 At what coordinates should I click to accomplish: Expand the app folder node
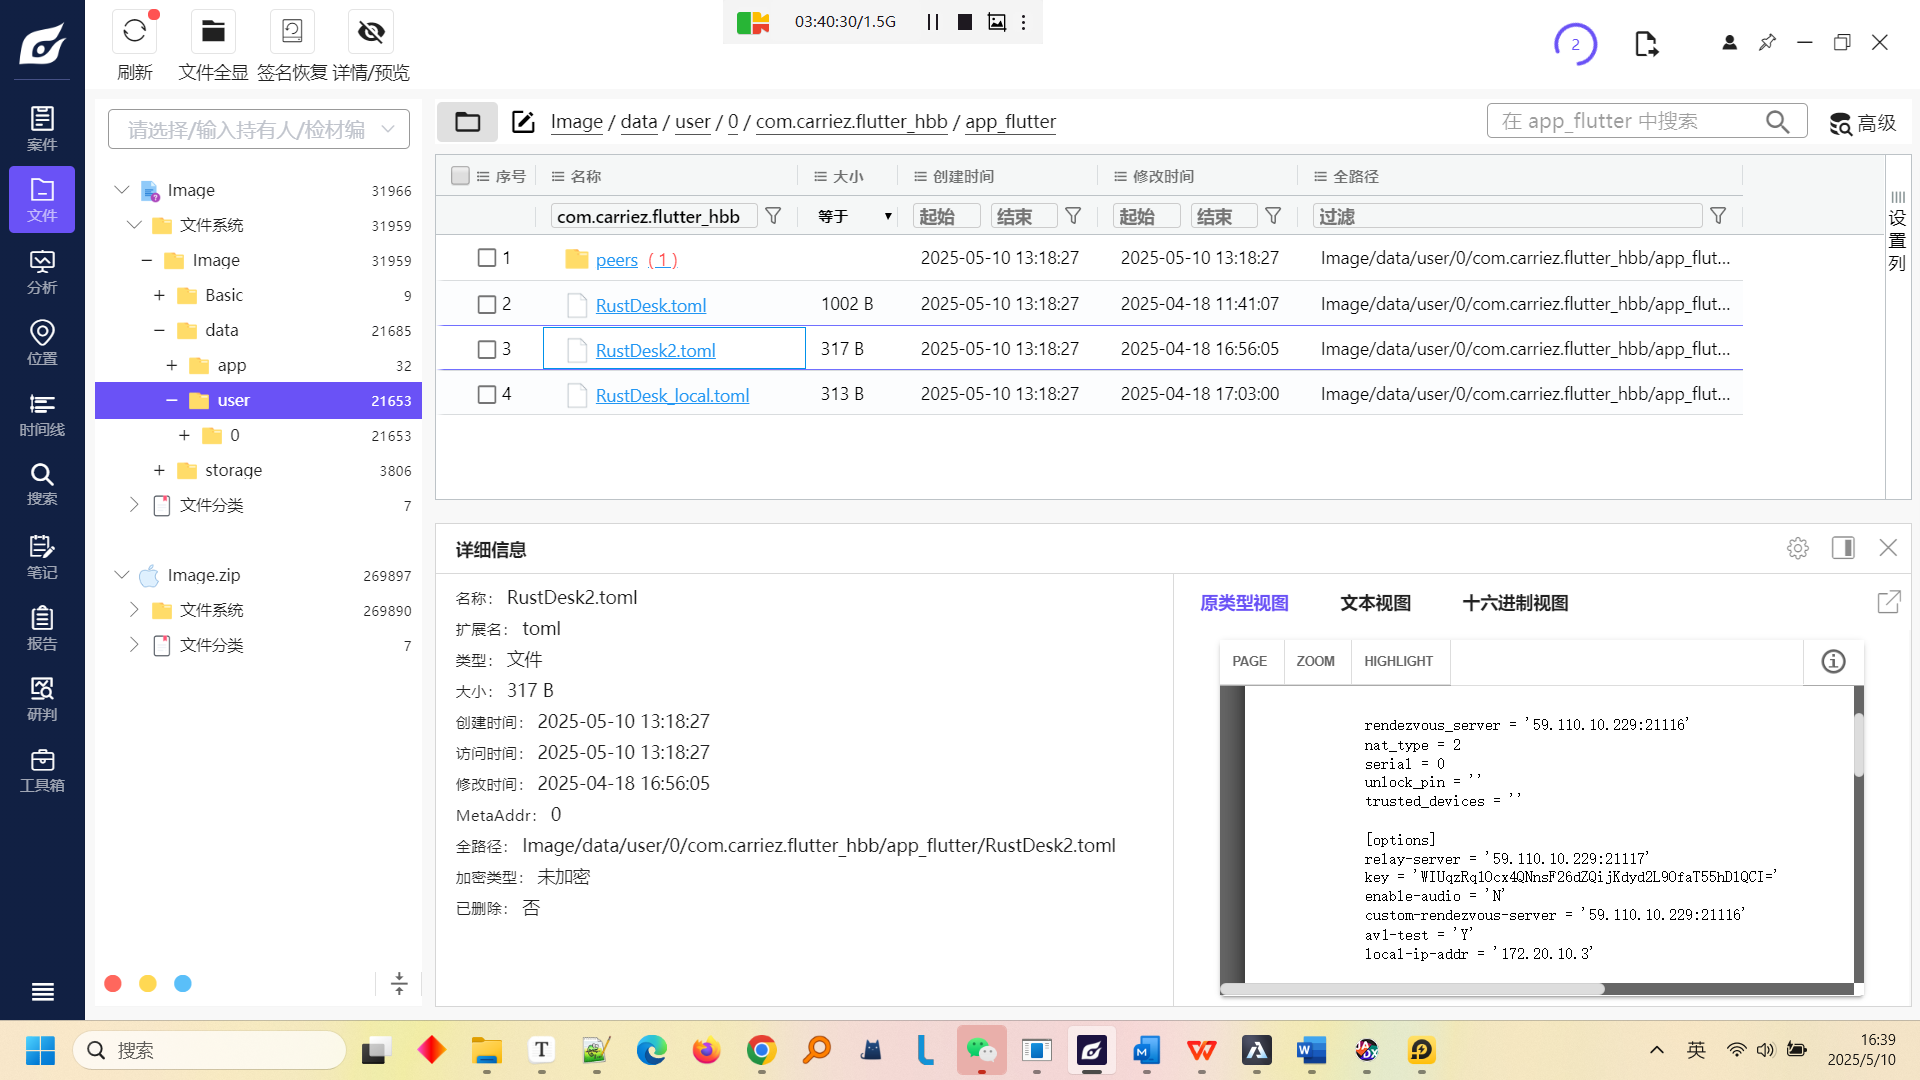(172, 365)
